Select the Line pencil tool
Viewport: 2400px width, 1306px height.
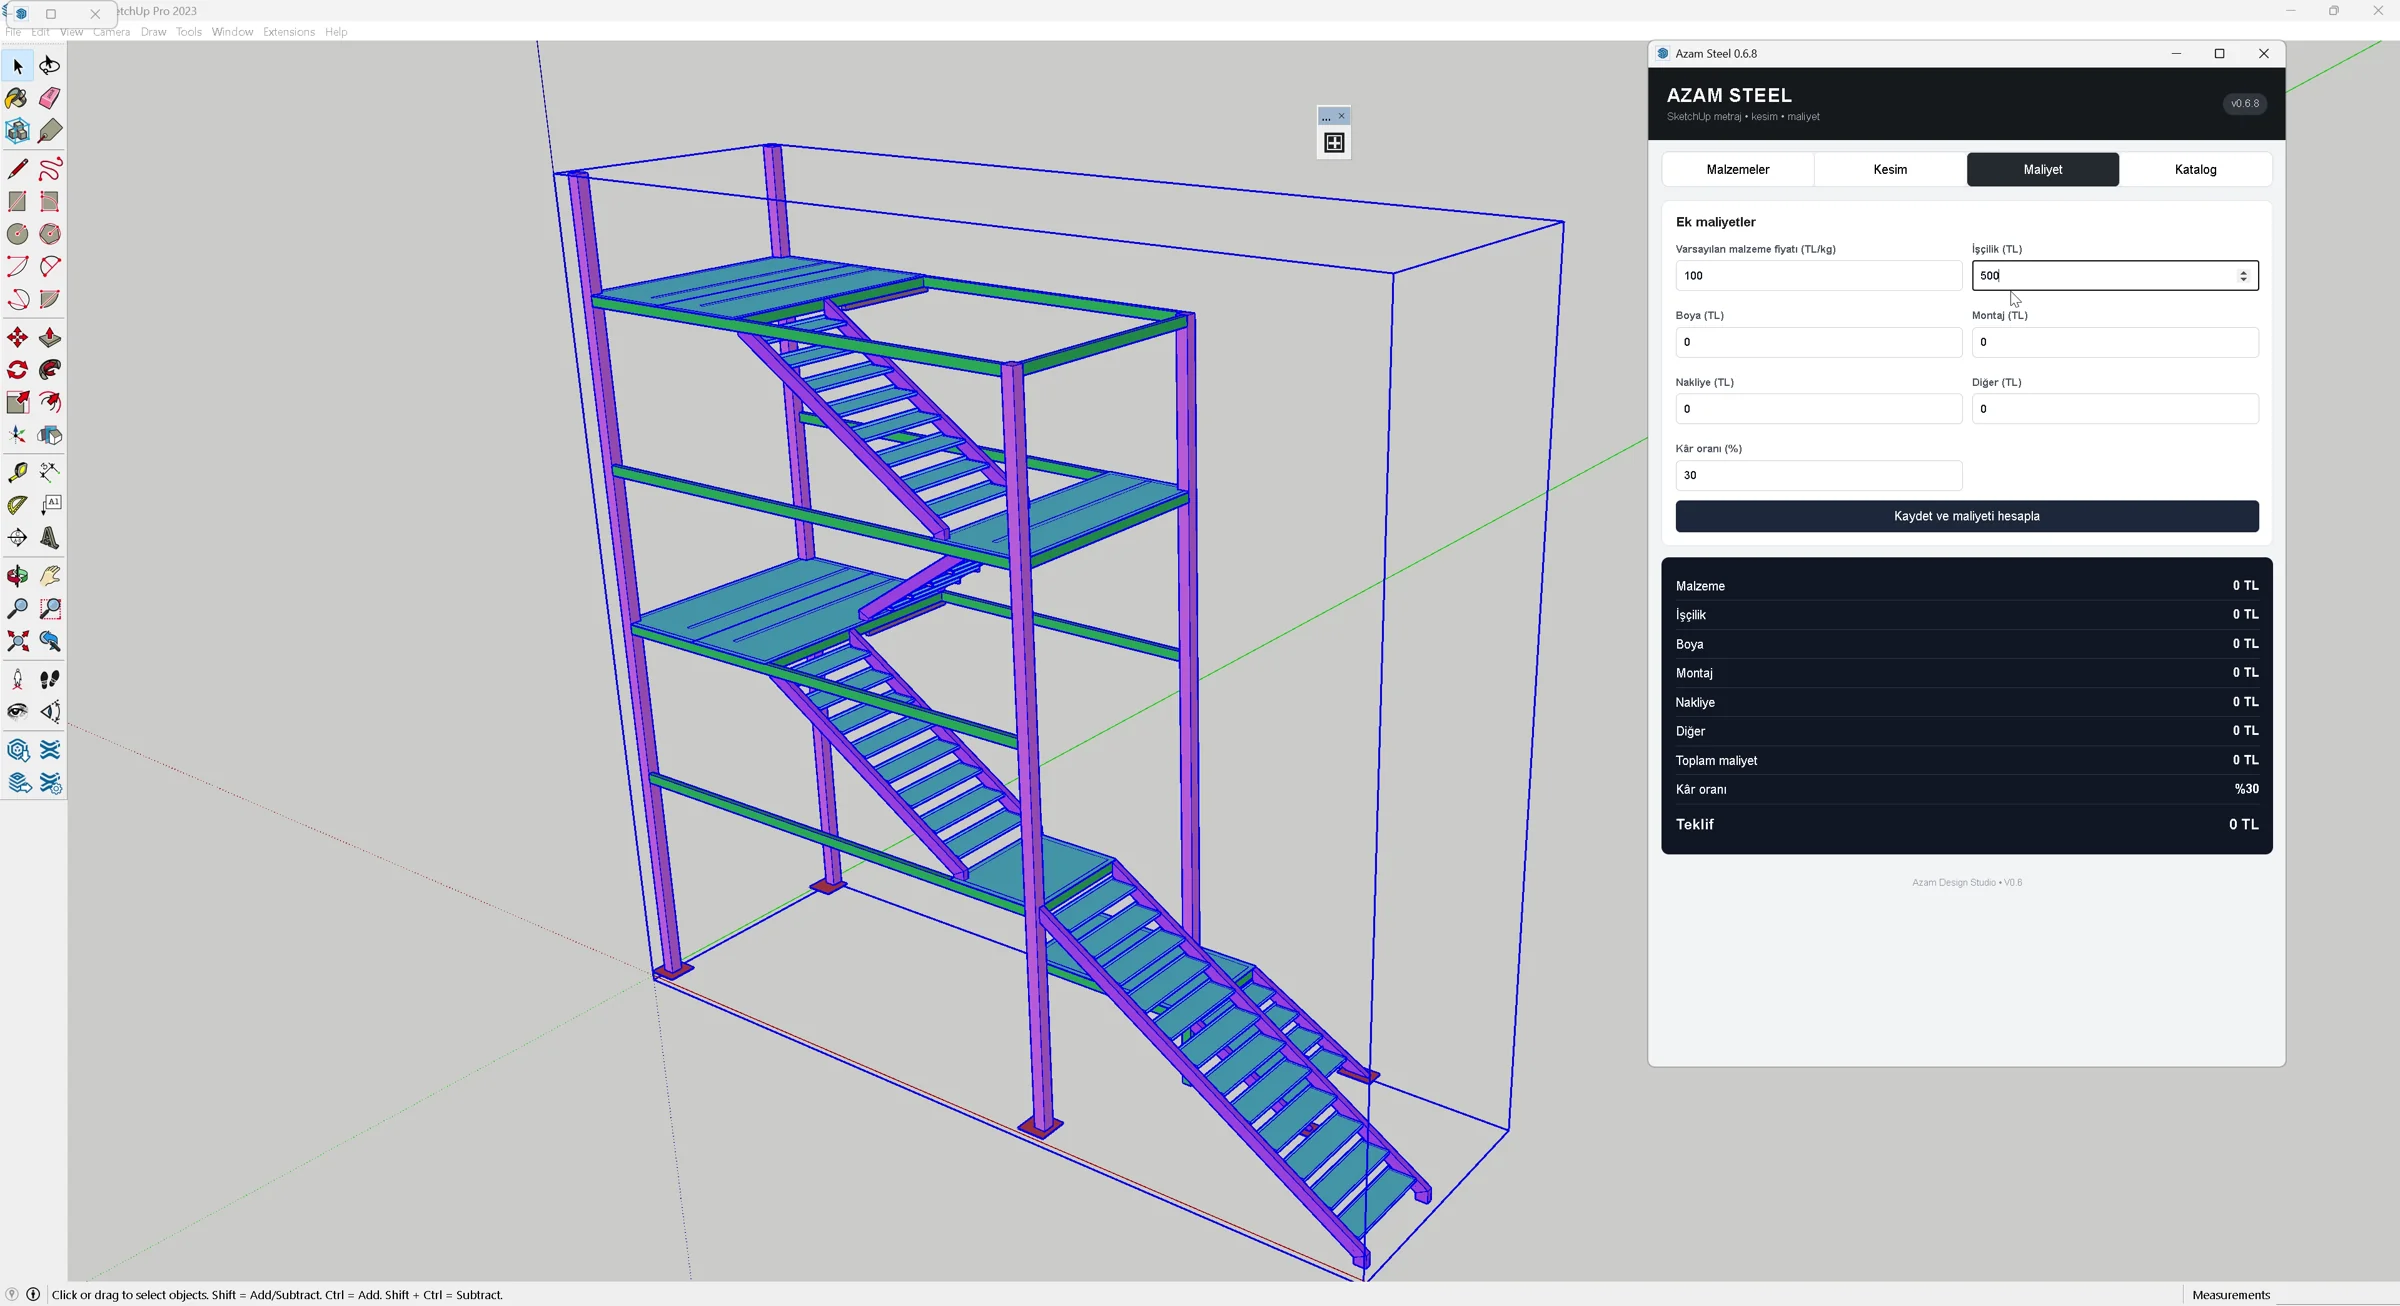[17, 169]
